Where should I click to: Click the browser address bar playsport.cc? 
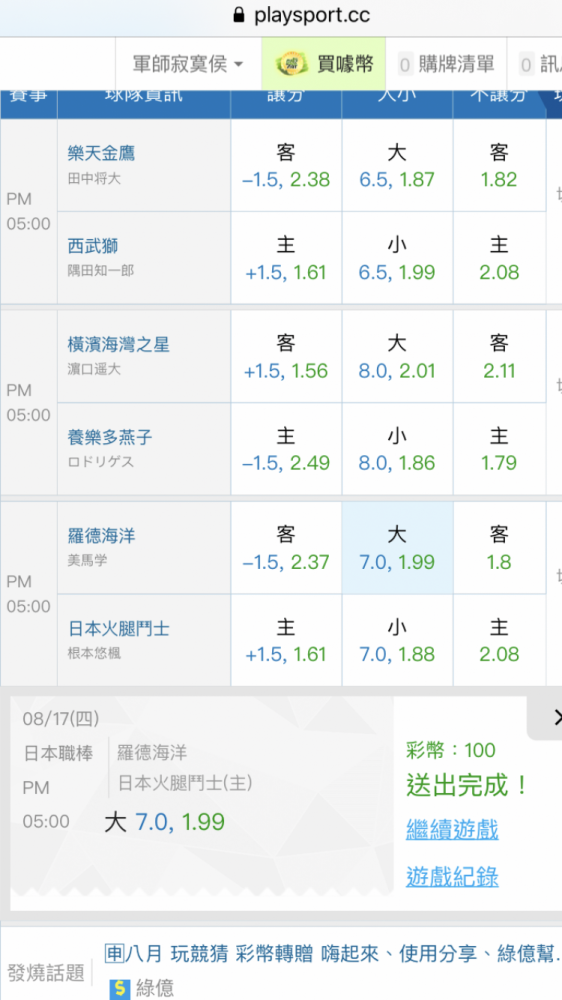pos(301,15)
